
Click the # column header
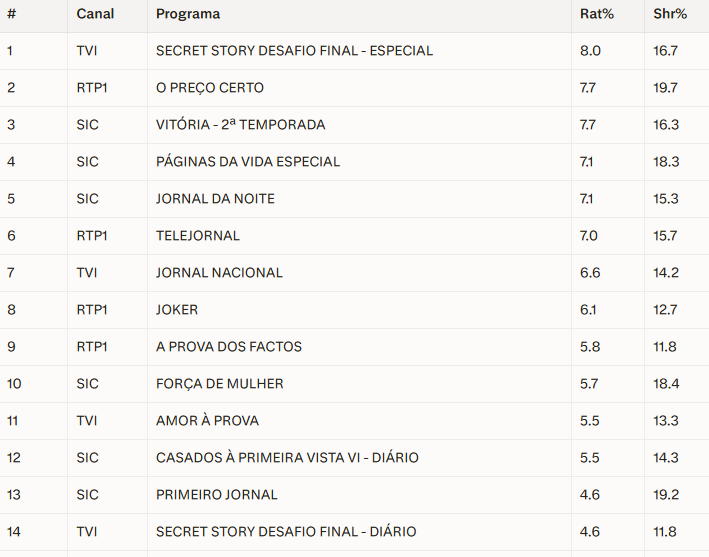(12, 14)
